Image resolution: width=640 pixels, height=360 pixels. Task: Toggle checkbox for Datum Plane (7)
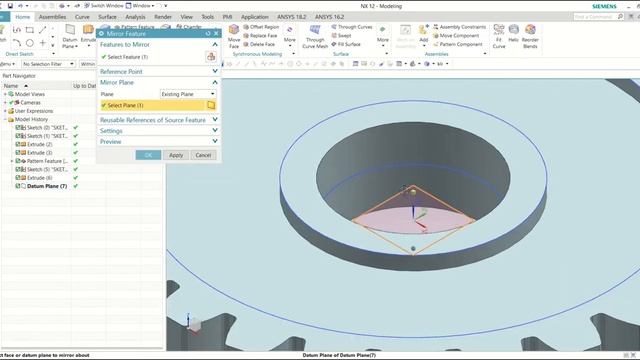click(18, 186)
